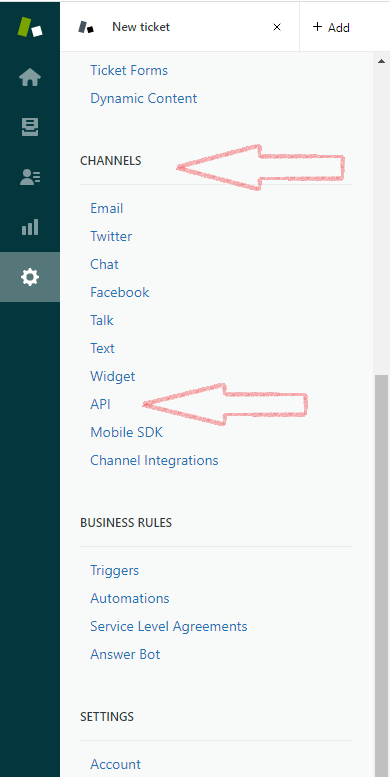The height and width of the screenshot is (777, 390).
Task: Open the Answer Bot page
Action: click(x=125, y=654)
